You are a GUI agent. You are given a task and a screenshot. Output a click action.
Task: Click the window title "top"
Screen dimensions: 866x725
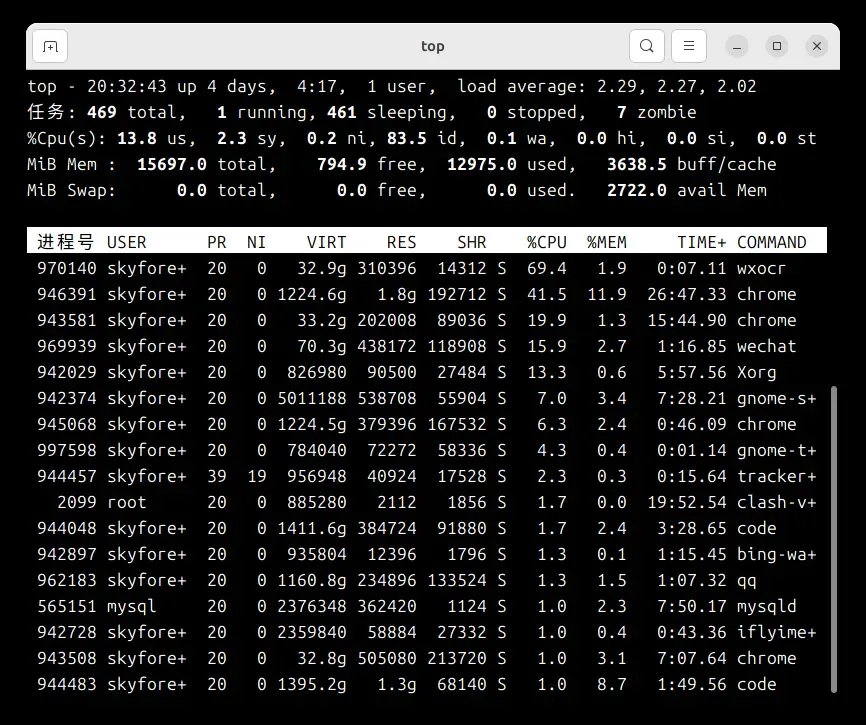coord(432,46)
